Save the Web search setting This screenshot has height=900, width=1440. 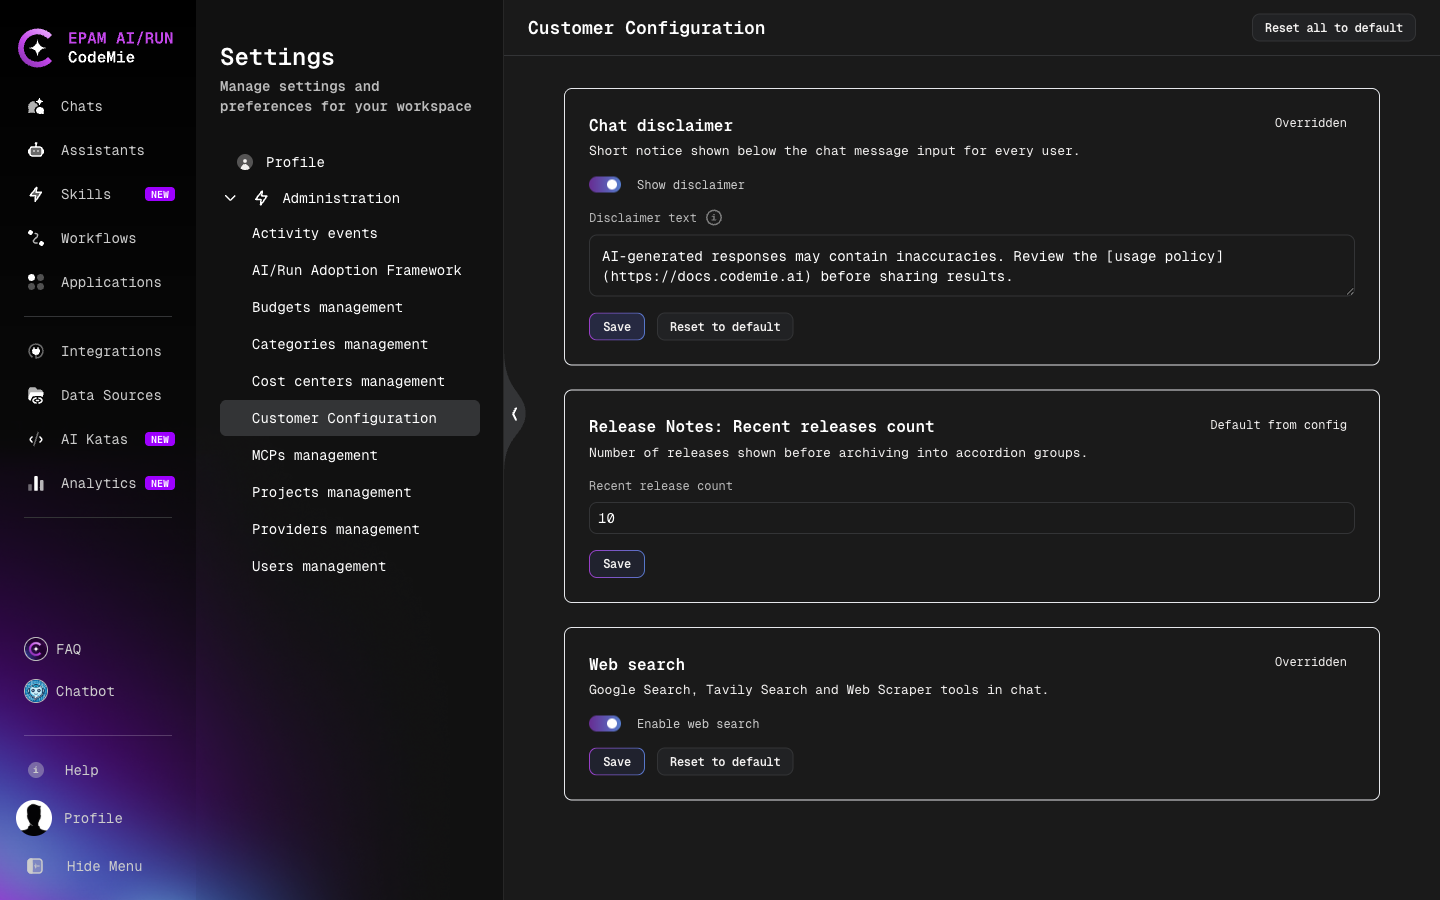tap(617, 762)
